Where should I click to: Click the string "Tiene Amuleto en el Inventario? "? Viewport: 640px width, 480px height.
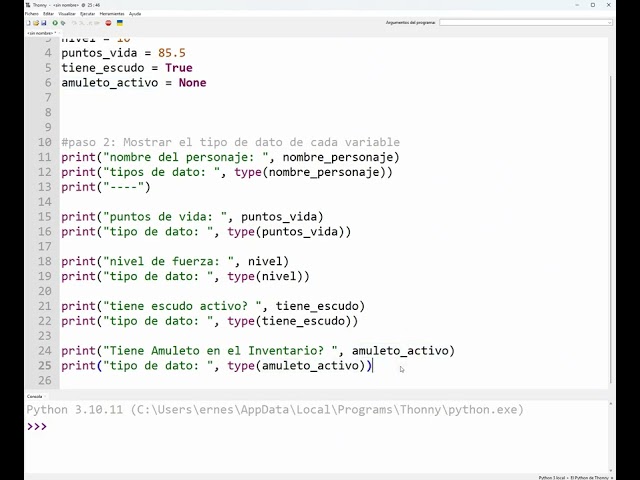tap(220, 351)
